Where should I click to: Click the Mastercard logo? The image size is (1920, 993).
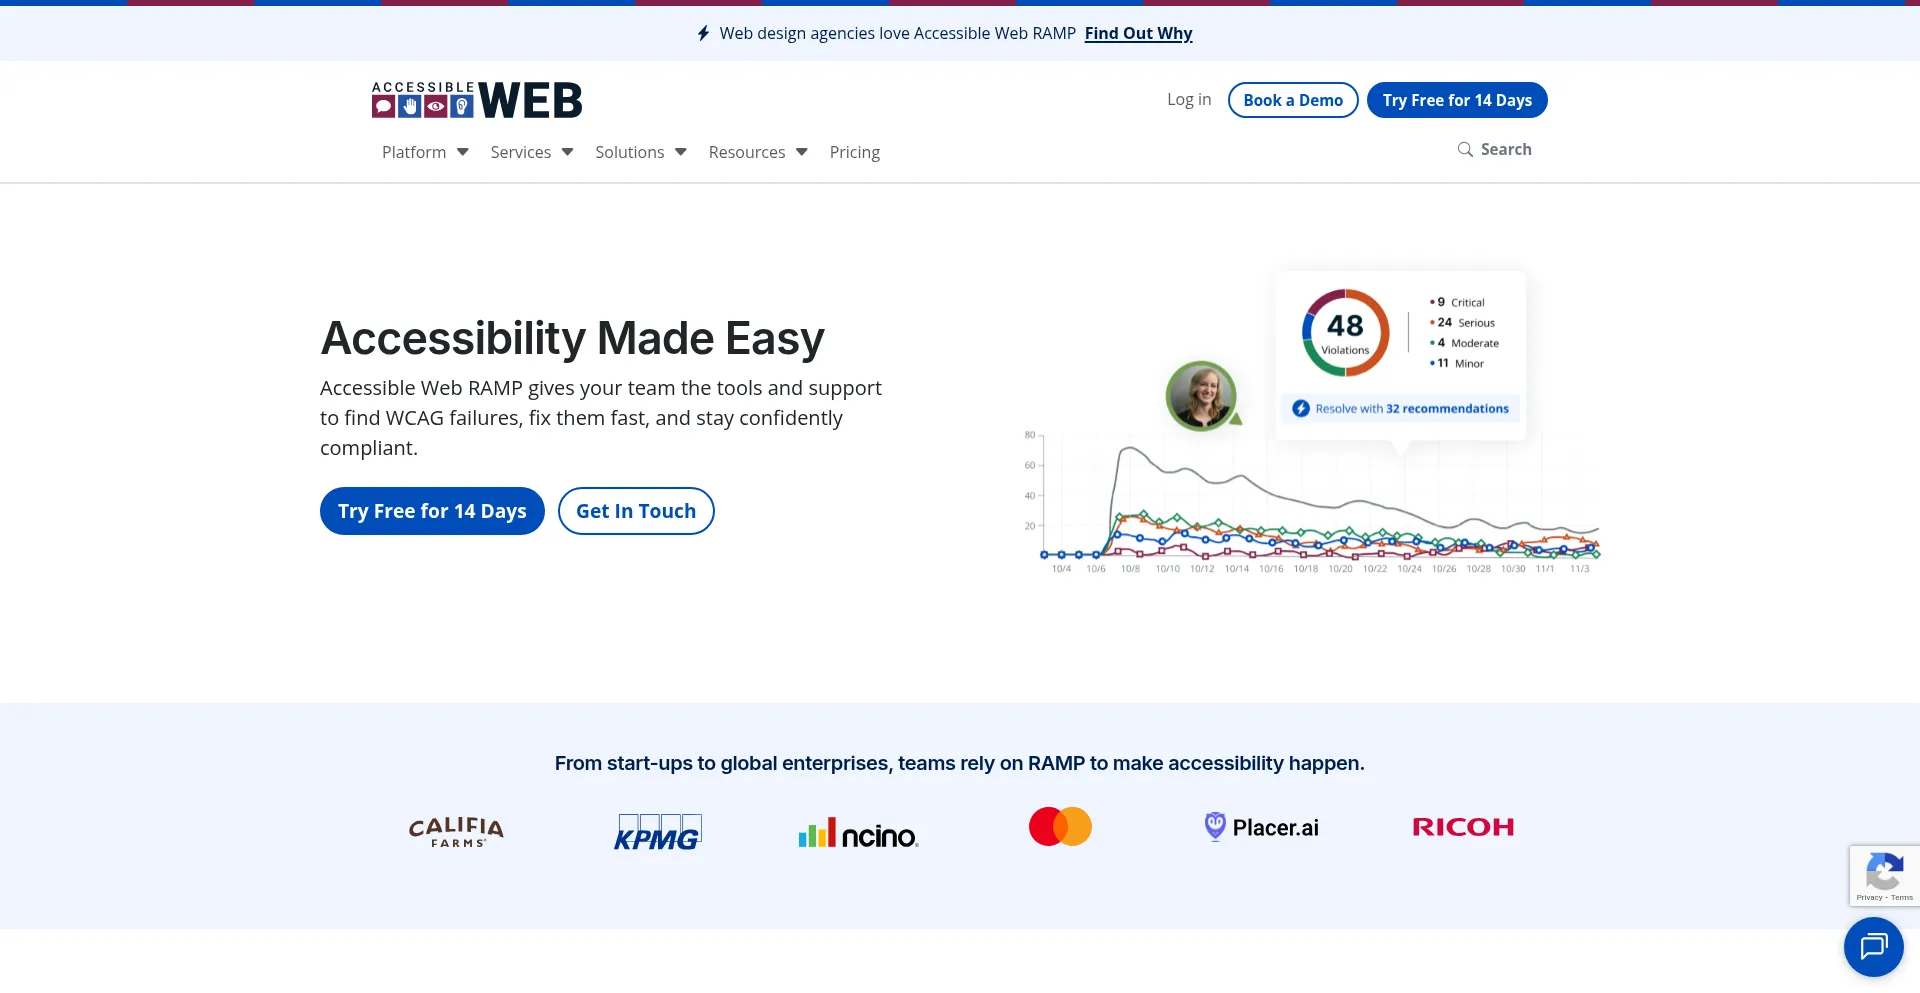(x=1060, y=826)
